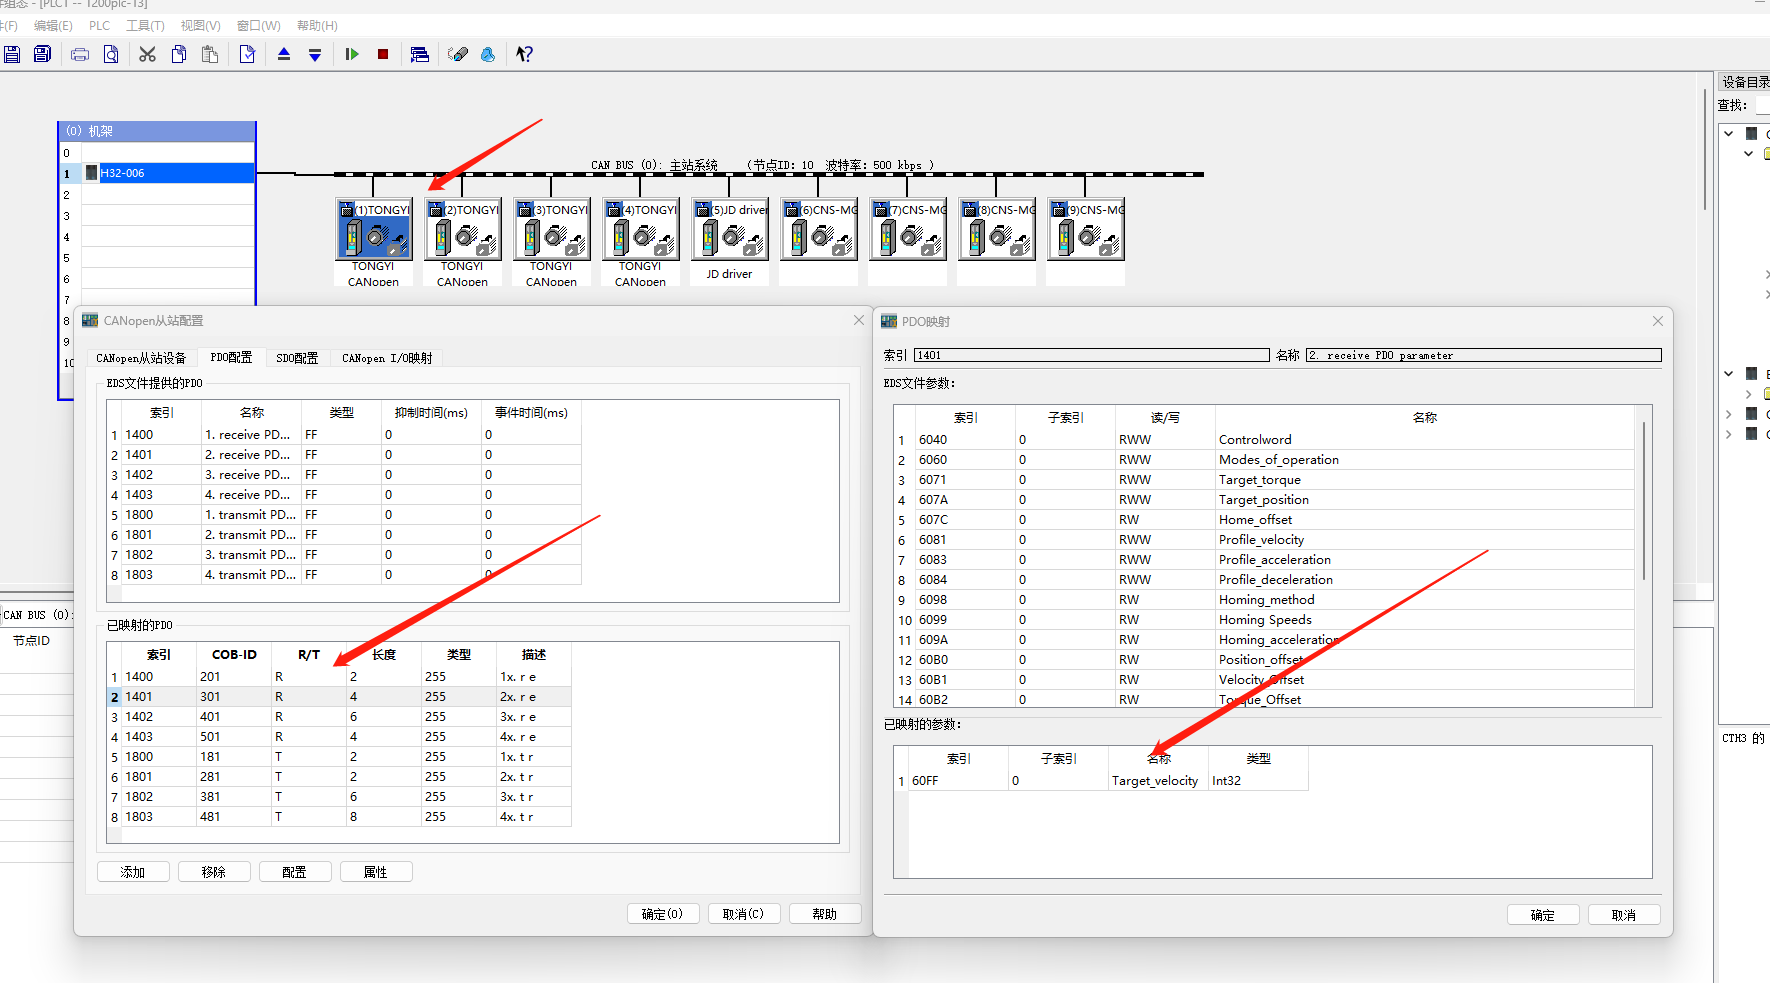The width and height of the screenshot is (1770, 983).
Task: Click the 名称 field showing receive PDO parameter
Action: (1483, 355)
